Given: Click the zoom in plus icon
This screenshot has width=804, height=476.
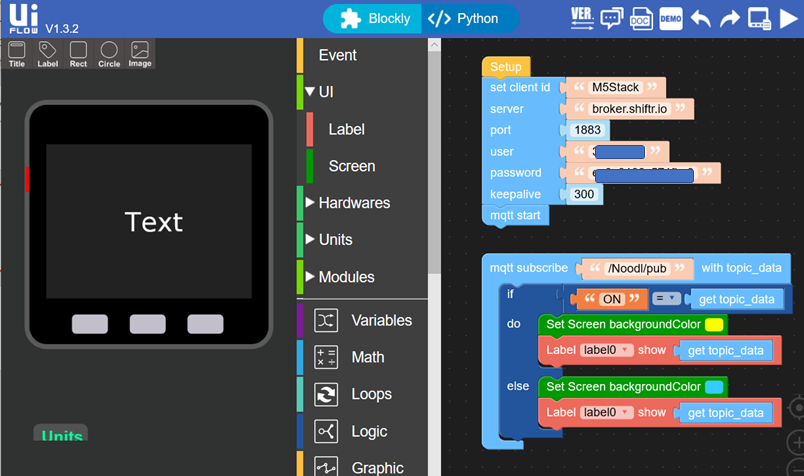Looking at the screenshot, I should point(796,443).
